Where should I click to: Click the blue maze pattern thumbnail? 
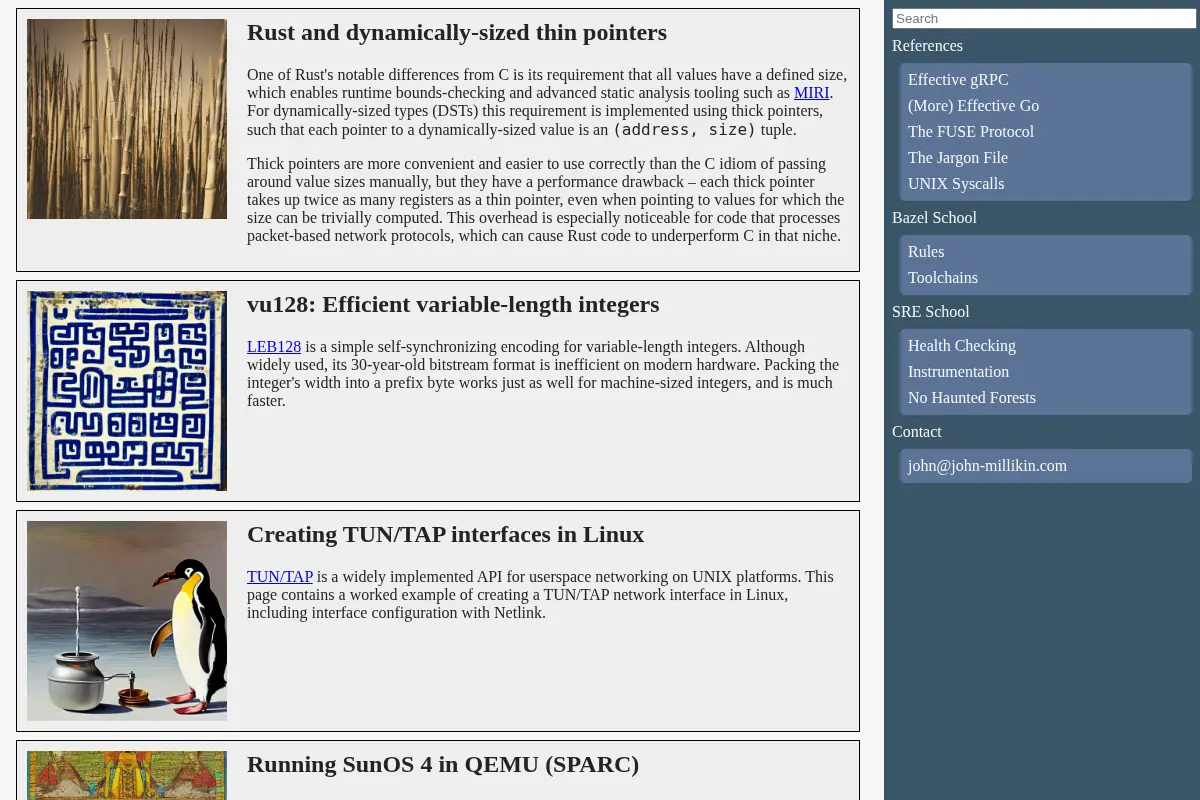pos(127,391)
